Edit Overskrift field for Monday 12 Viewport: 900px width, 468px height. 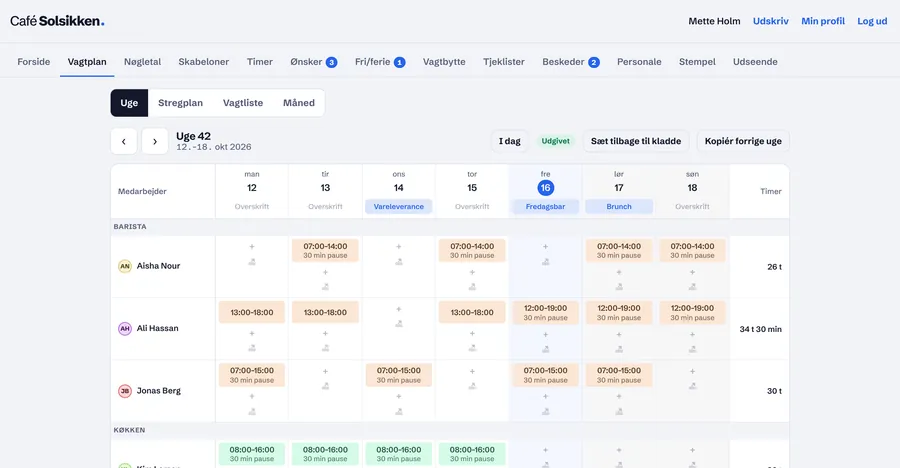(x=251, y=207)
